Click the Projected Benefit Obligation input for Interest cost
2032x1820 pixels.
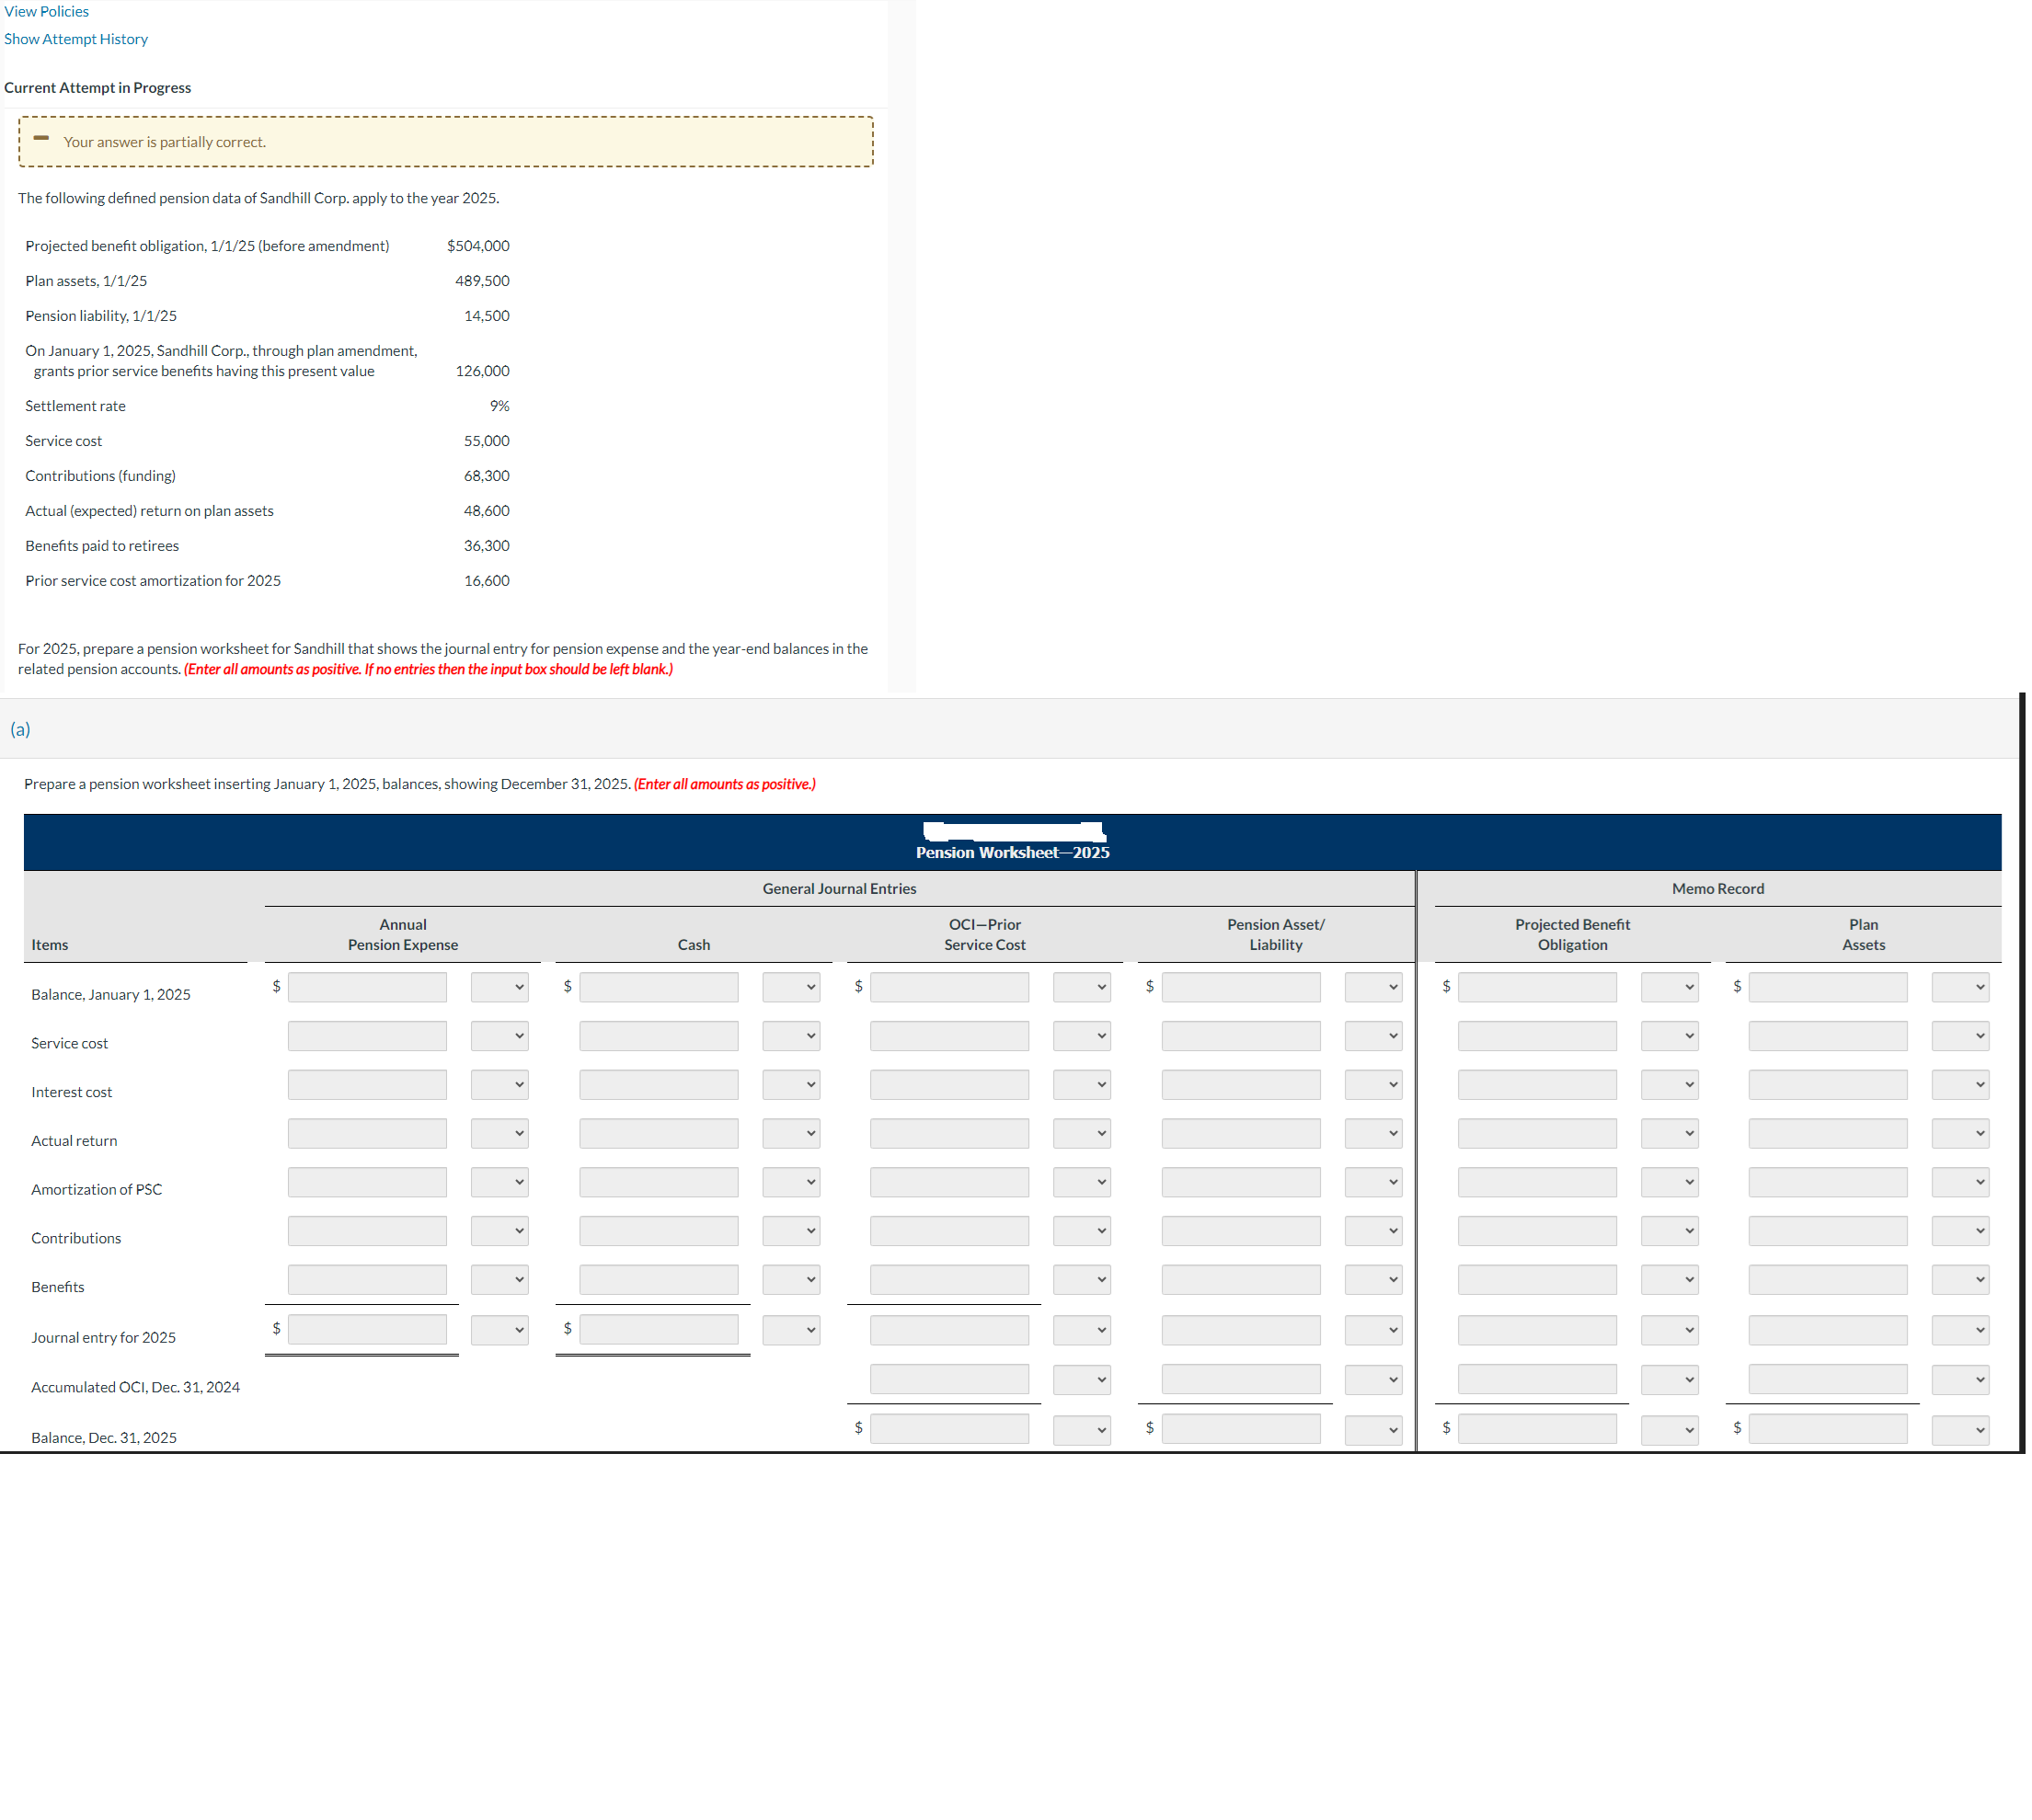pyautogui.click(x=1537, y=1084)
